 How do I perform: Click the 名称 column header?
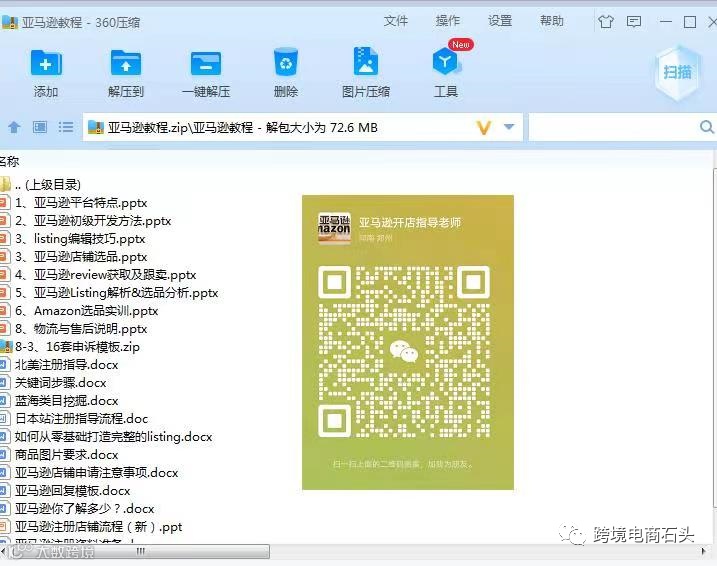[9, 161]
